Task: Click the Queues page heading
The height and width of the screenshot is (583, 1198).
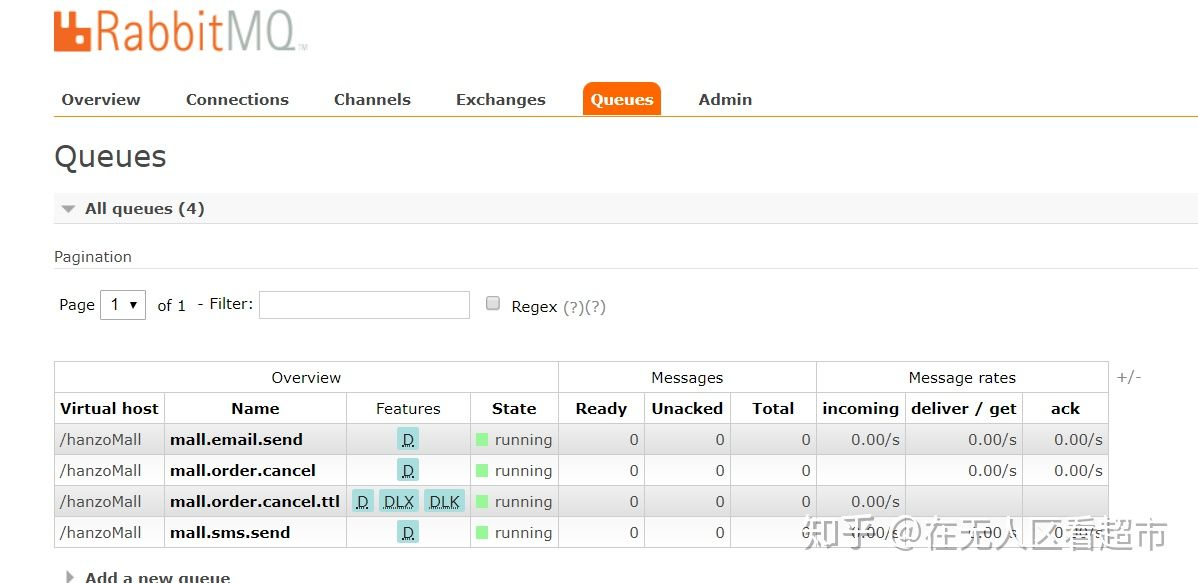Action: click(x=110, y=157)
